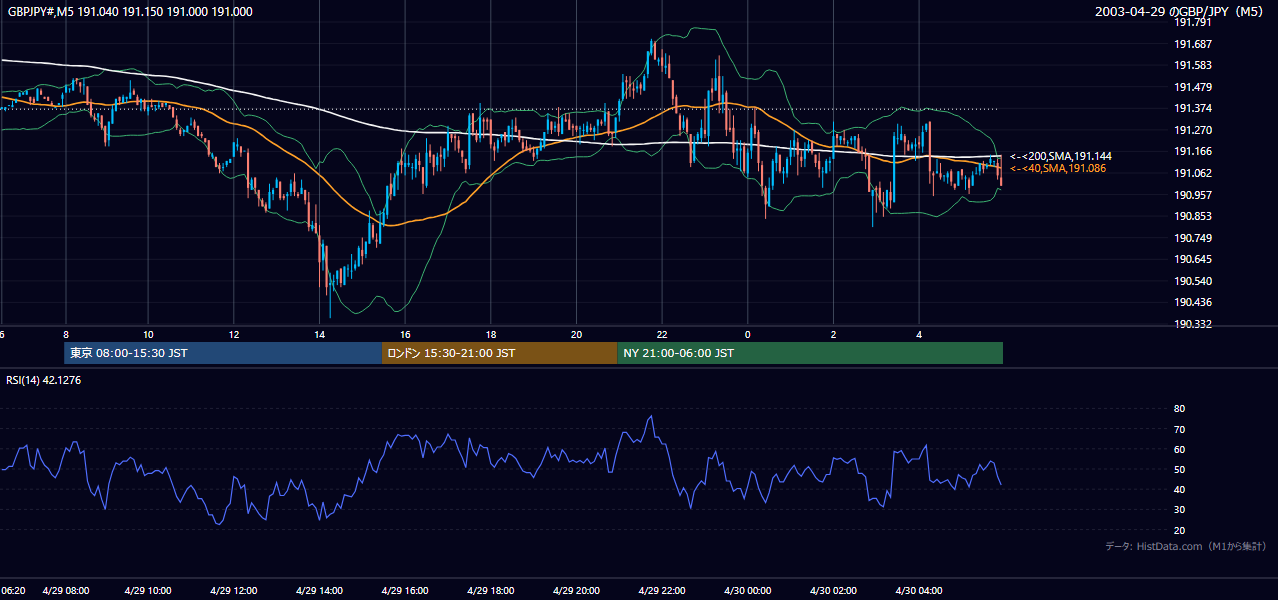
Task: Click the 東京 08:00-15:30 JST session bar
Action: (222, 353)
